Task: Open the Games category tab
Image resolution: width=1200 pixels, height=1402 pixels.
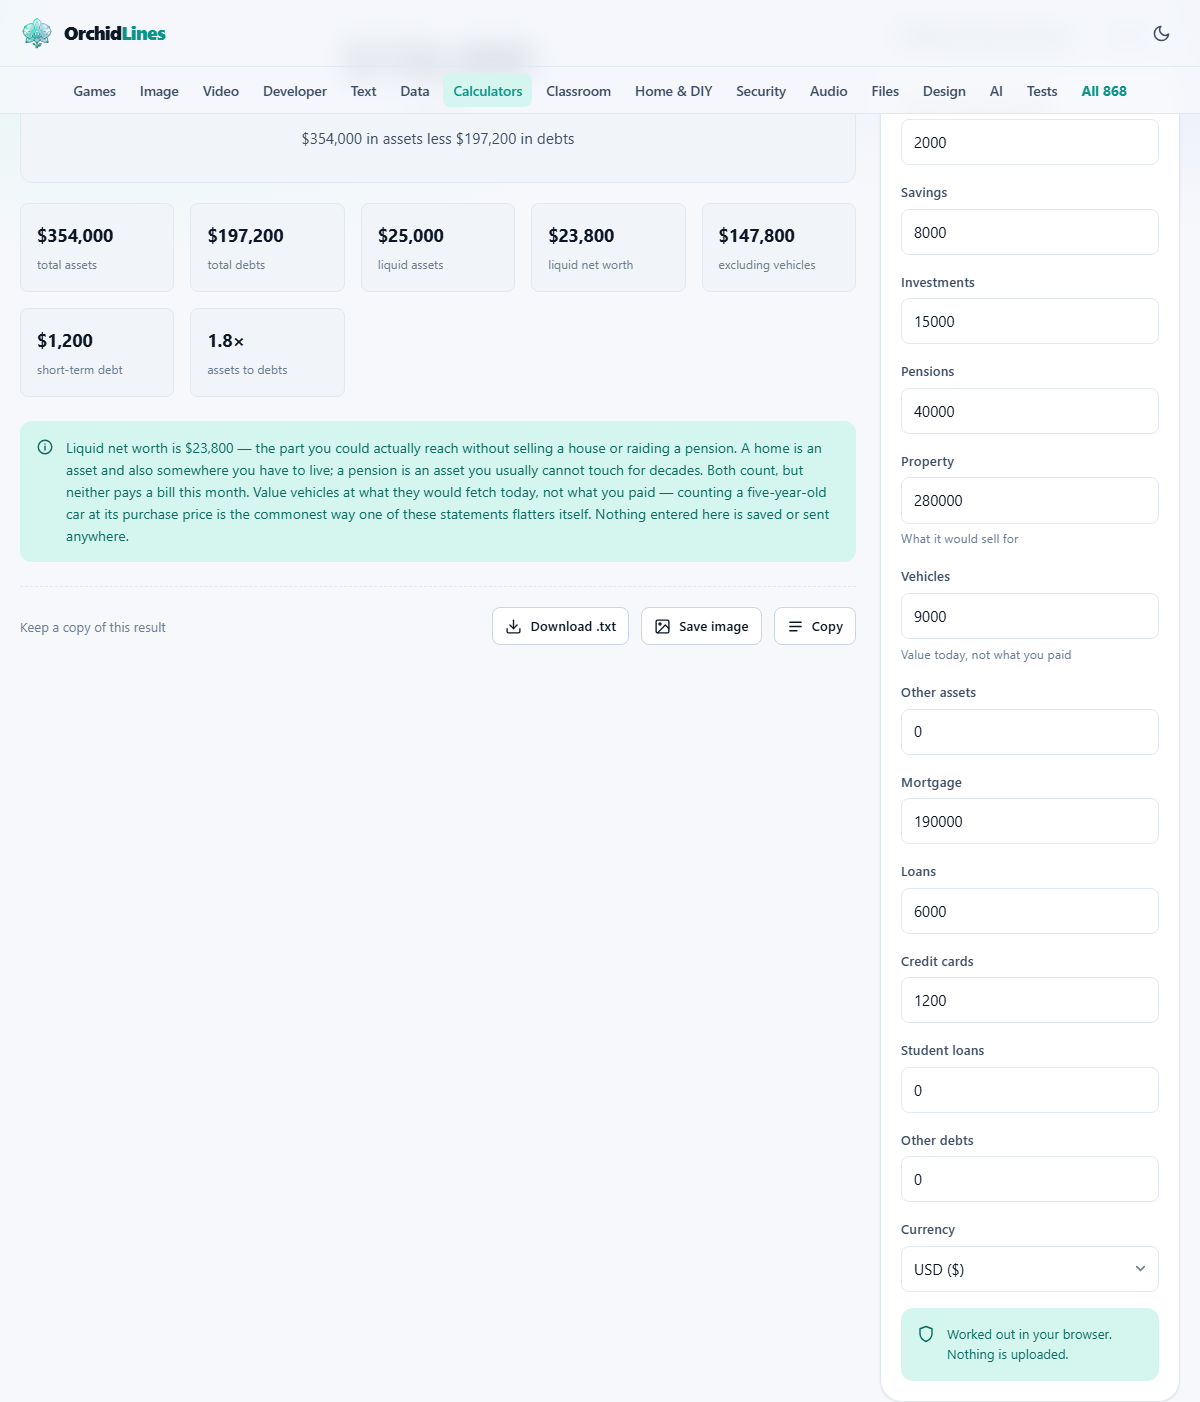Action: tap(95, 91)
